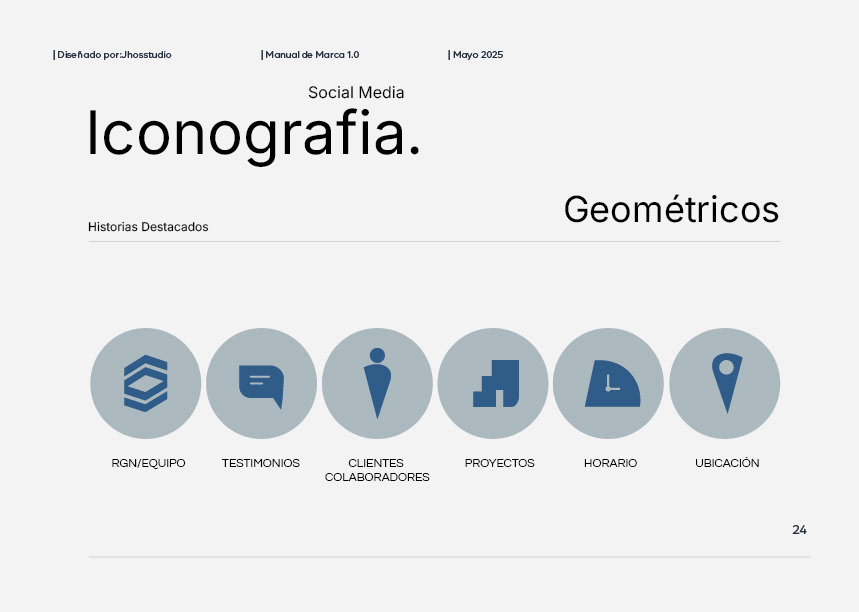Select the UBICACIÓN label
This screenshot has width=859, height=612.
coord(727,462)
